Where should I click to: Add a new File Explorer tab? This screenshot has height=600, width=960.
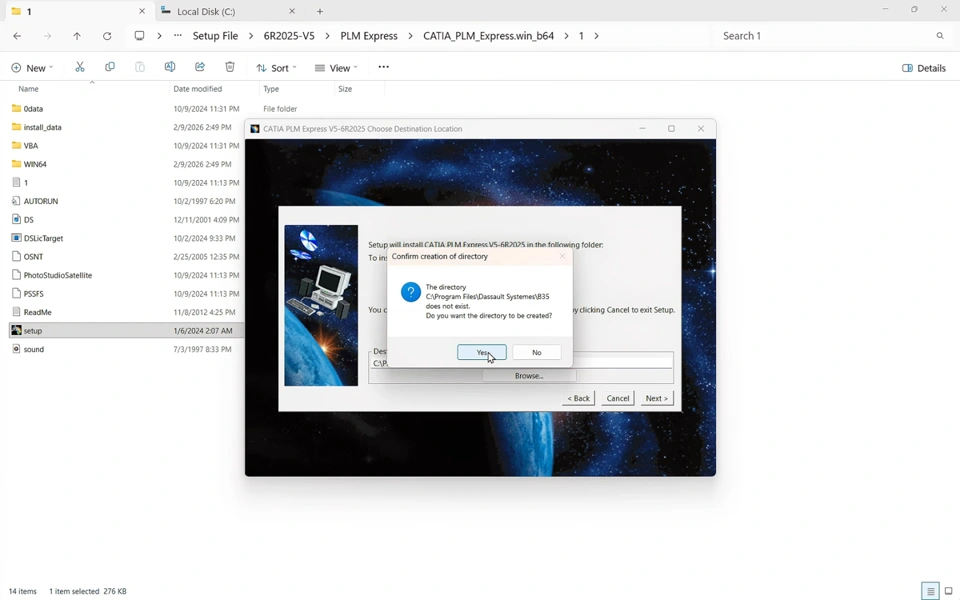(320, 12)
